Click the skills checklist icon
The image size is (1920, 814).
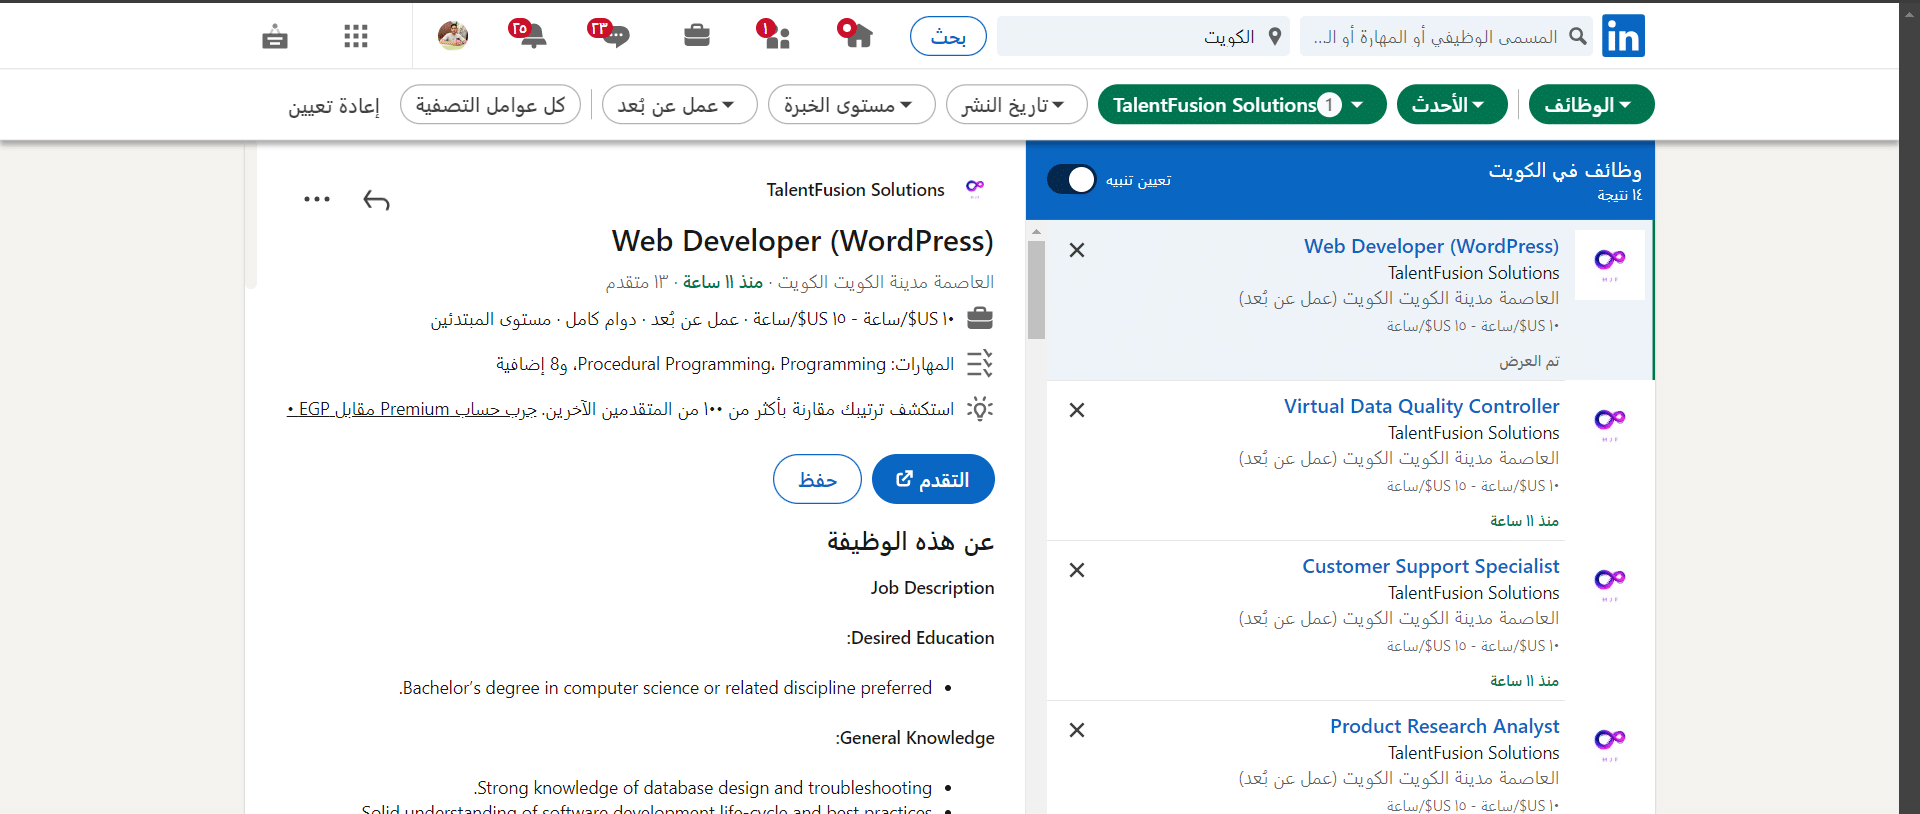point(980,363)
